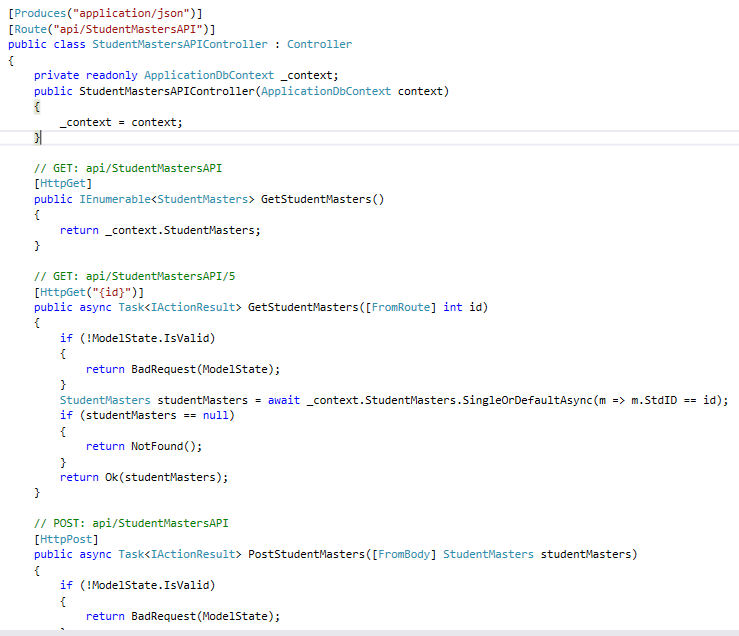The height and width of the screenshot is (636, 739).
Task: Click Task<IActionResult> in GetStudentMasters signature
Action: coord(180,307)
